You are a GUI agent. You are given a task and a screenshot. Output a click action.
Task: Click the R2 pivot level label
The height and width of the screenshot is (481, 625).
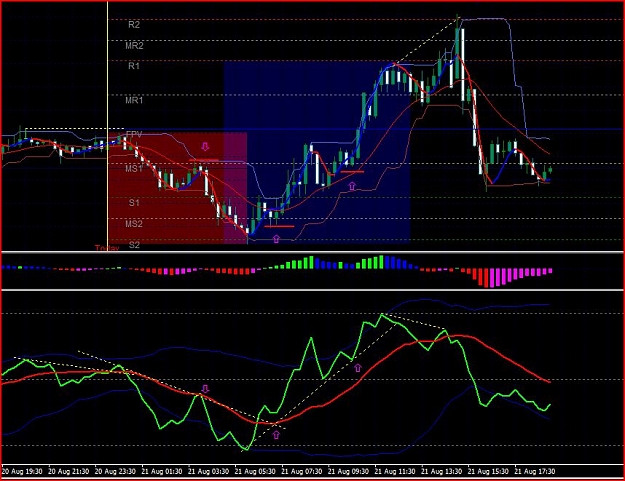(134, 25)
